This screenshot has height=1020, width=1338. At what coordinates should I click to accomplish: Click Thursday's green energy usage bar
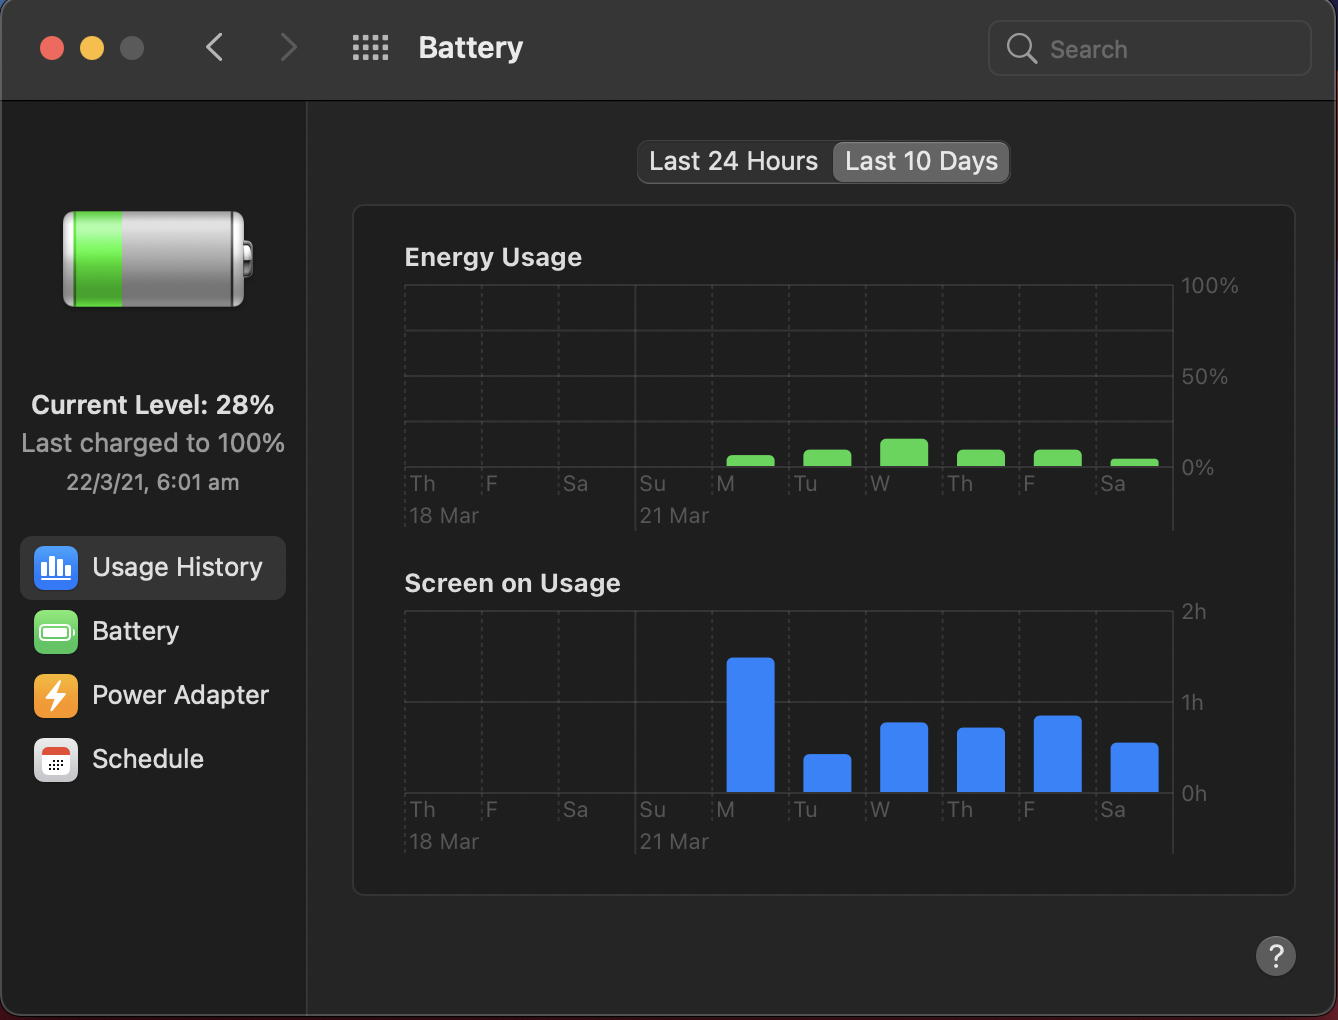pos(981,458)
